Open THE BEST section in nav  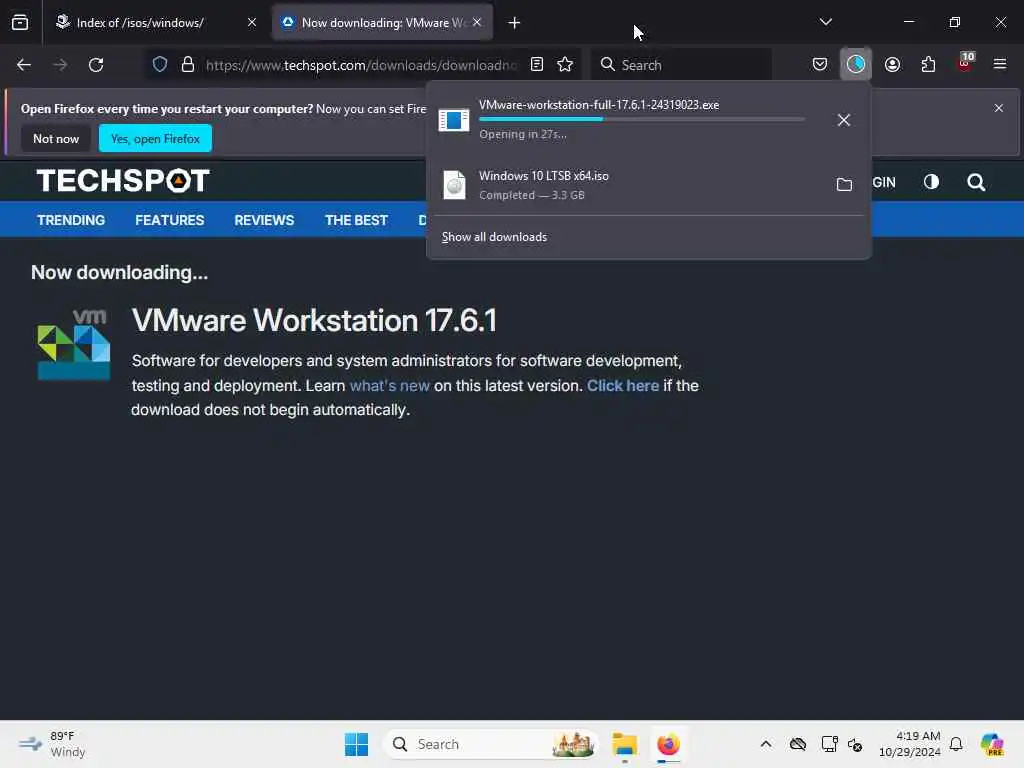click(357, 221)
